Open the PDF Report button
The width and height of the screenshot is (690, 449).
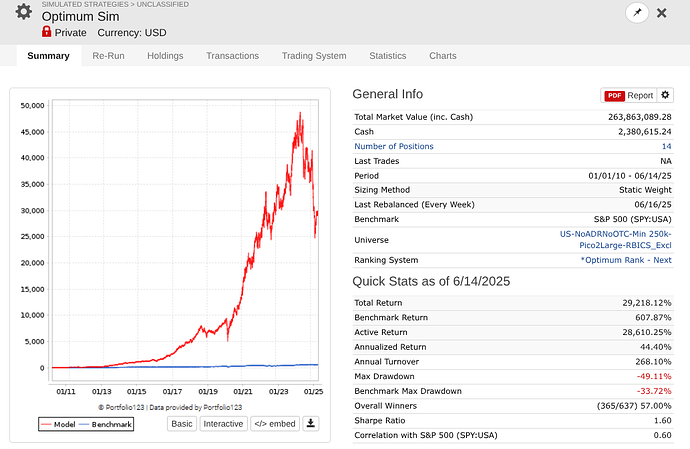tap(628, 96)
